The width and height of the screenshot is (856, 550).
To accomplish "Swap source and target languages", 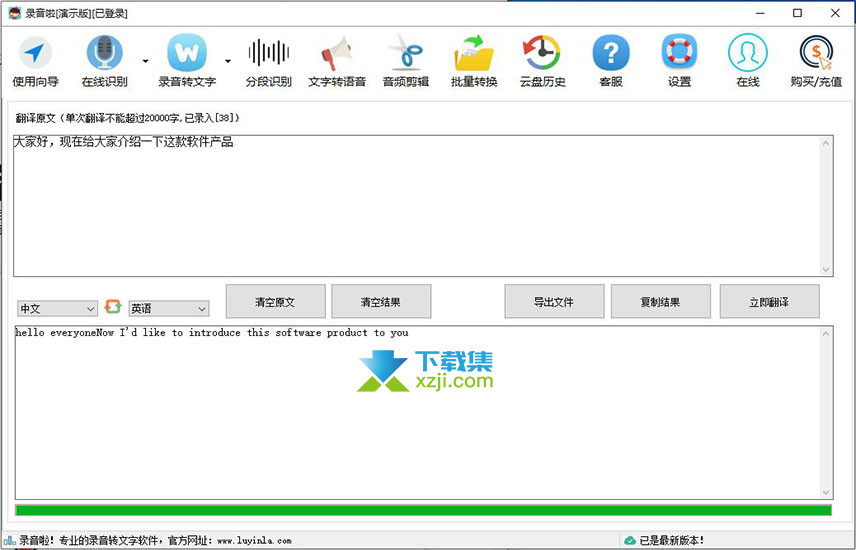I will coord(113,306).
